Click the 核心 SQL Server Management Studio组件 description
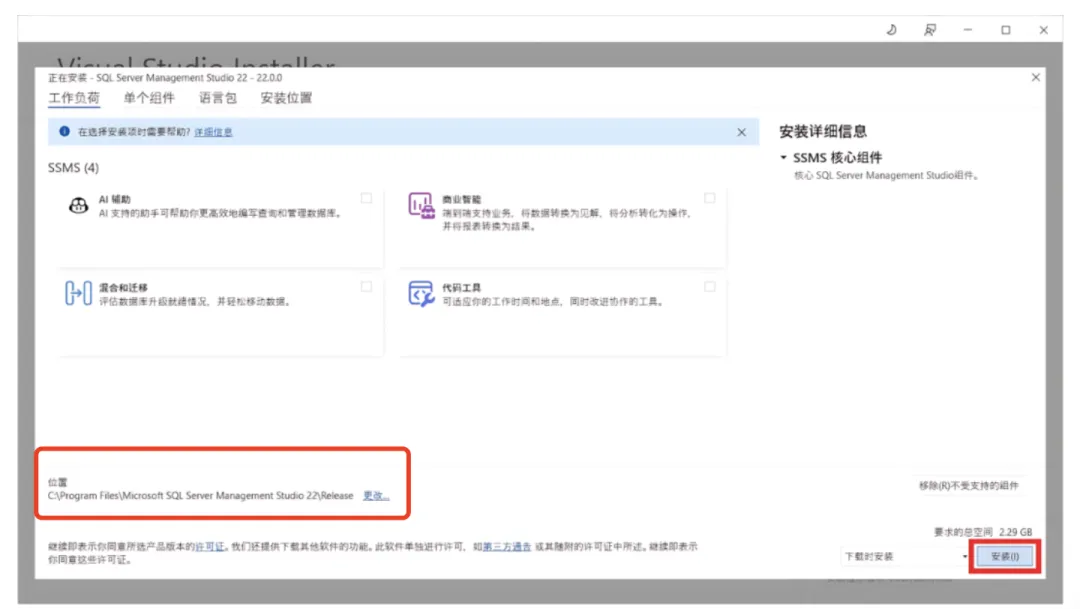The image size is (1080, 609). pyautogui.click(x=886, y=175)
